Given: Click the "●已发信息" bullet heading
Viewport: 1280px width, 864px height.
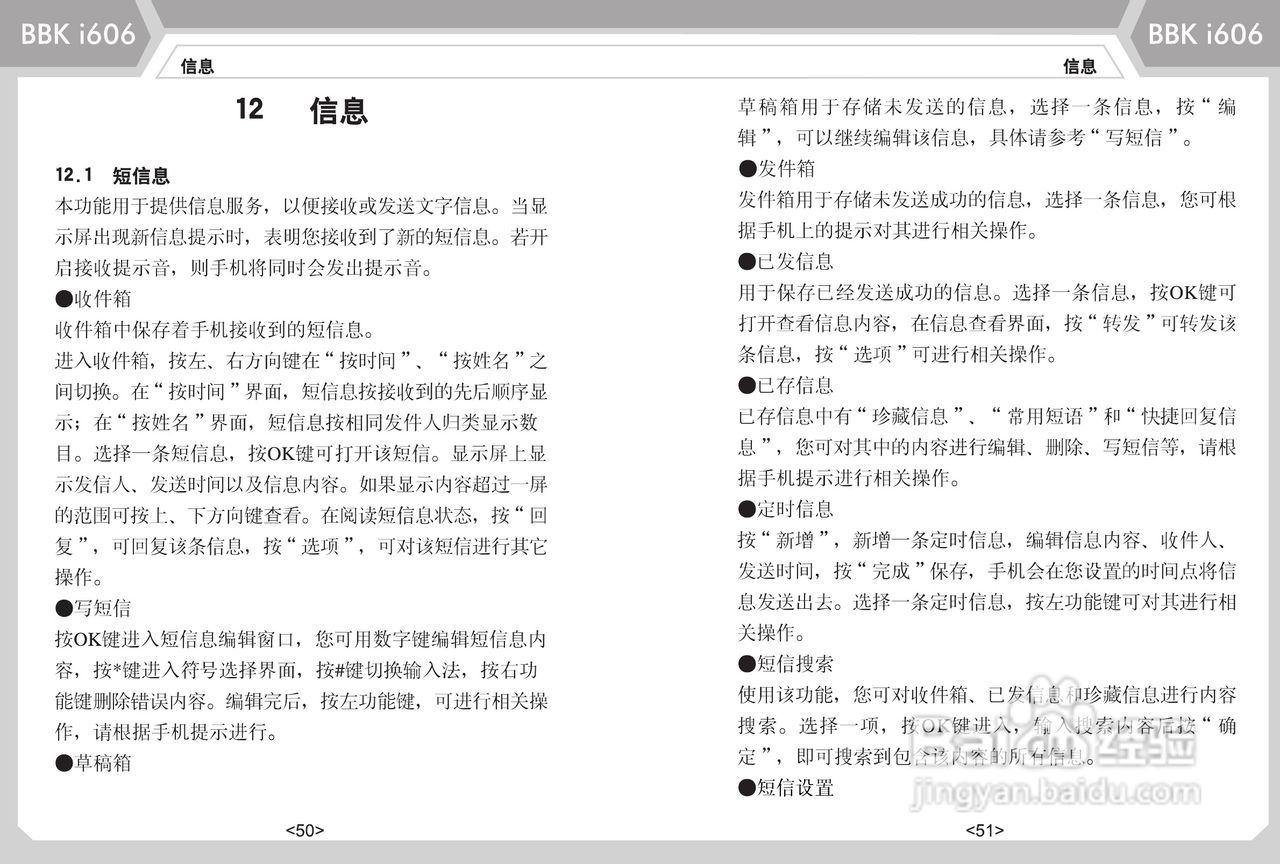Looking at the screenshot, I should [786, 261].
